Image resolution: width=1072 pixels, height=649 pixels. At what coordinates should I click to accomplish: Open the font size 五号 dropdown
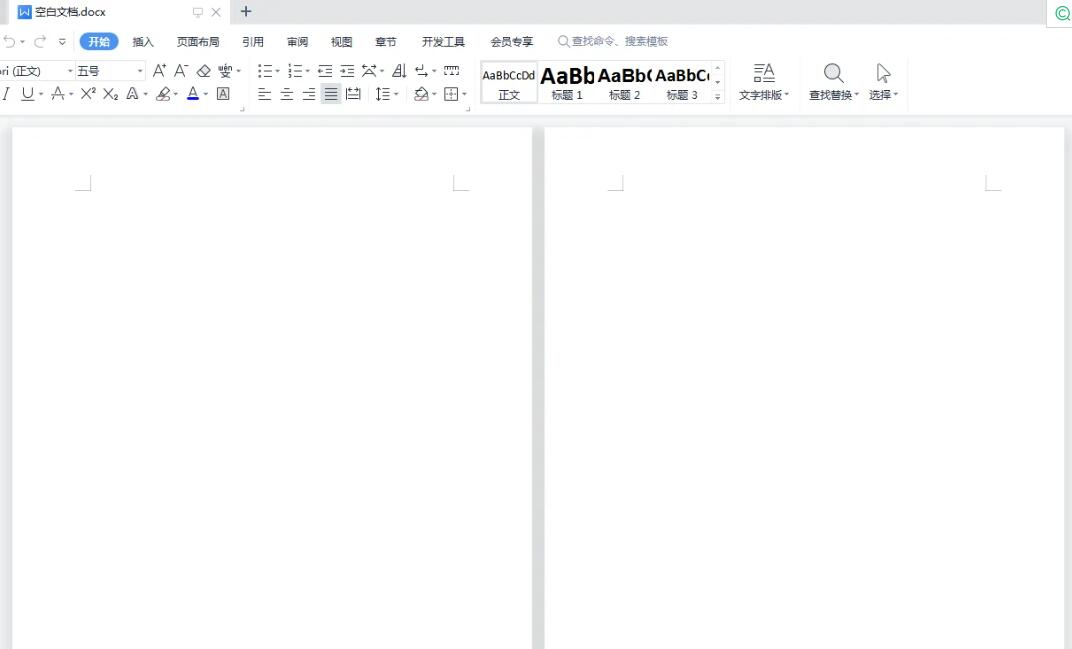coord(140,71)
